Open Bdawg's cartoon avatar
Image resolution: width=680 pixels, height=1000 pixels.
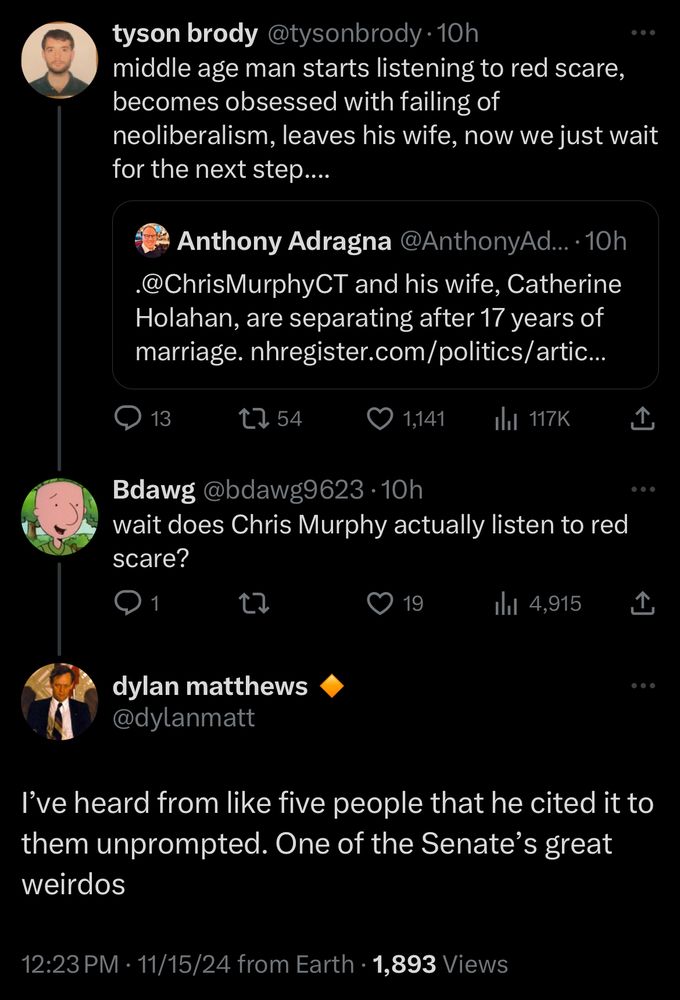[59, 517]
